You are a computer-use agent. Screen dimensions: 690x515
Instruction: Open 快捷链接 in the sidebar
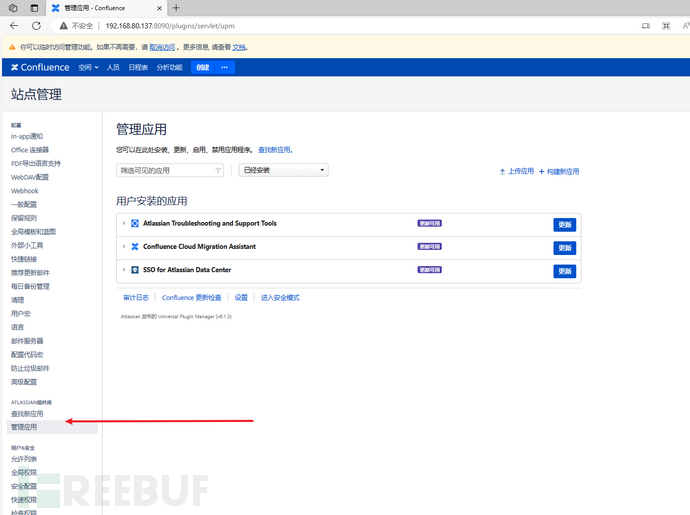click(x=24, y=259)
